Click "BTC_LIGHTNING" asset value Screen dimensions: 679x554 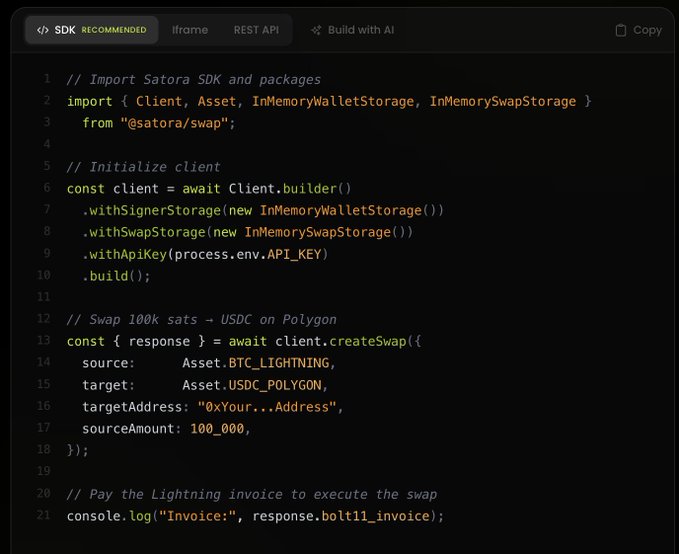(x=279, y=363)
